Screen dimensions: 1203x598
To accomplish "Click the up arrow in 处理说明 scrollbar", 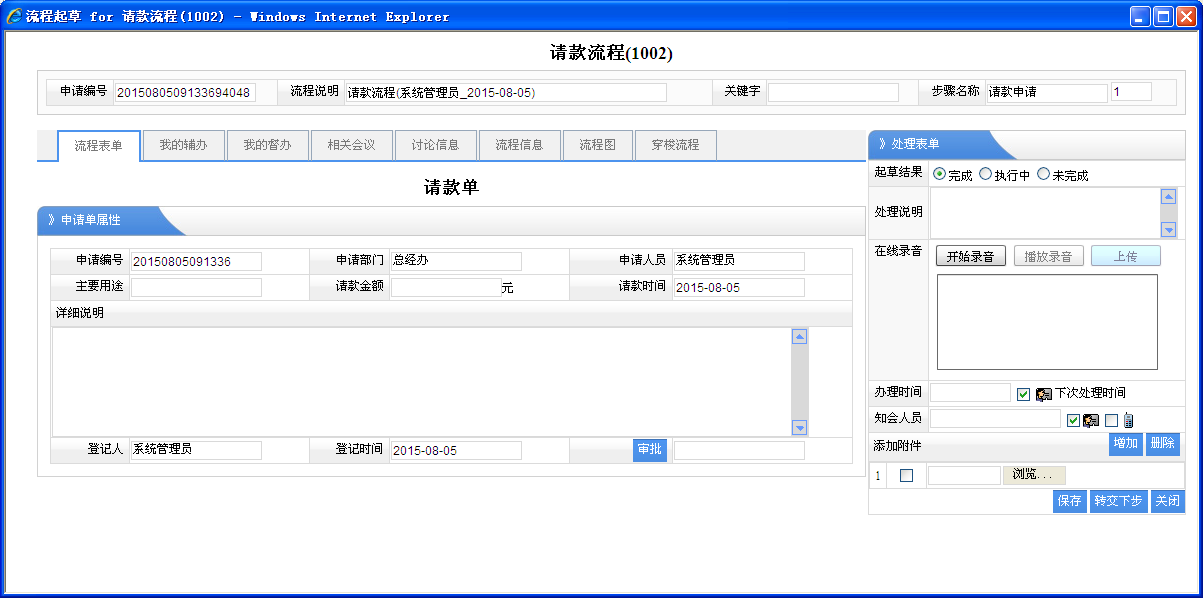I will coord(1168,197).
